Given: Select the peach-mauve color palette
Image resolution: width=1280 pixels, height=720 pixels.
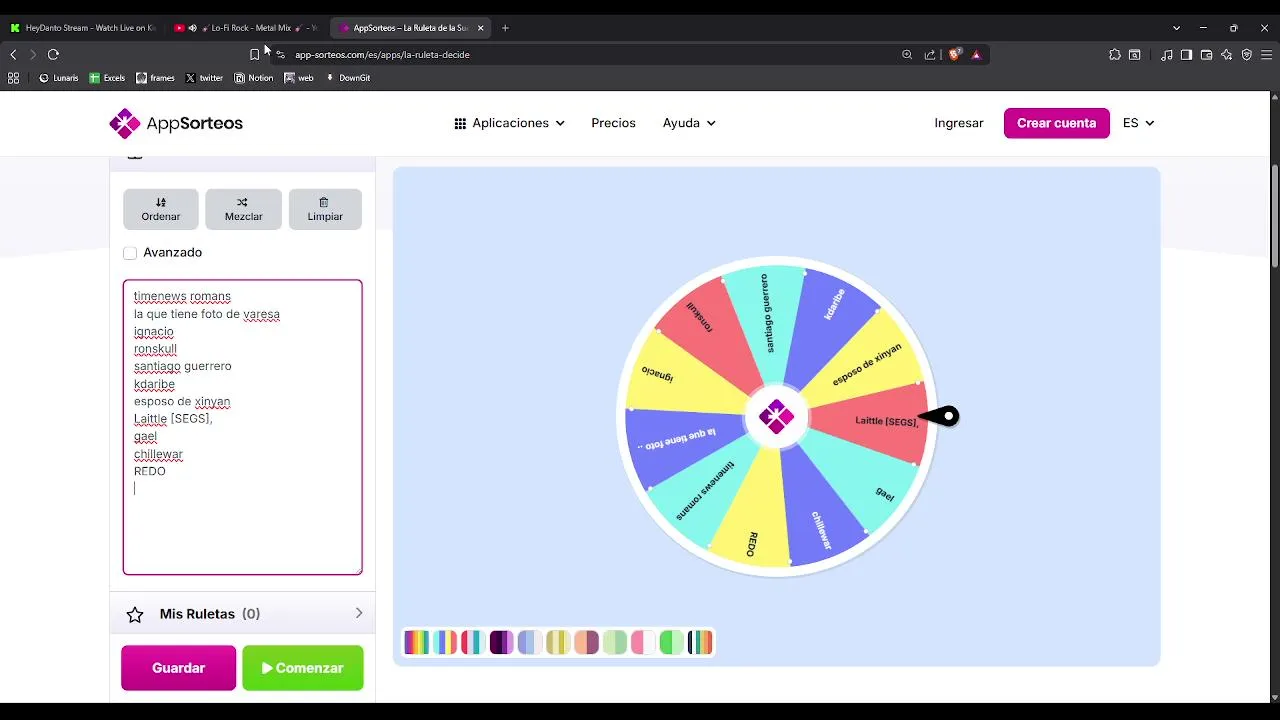Looking at the screenshot, I should pyautogui.click(x=587, y=642).
